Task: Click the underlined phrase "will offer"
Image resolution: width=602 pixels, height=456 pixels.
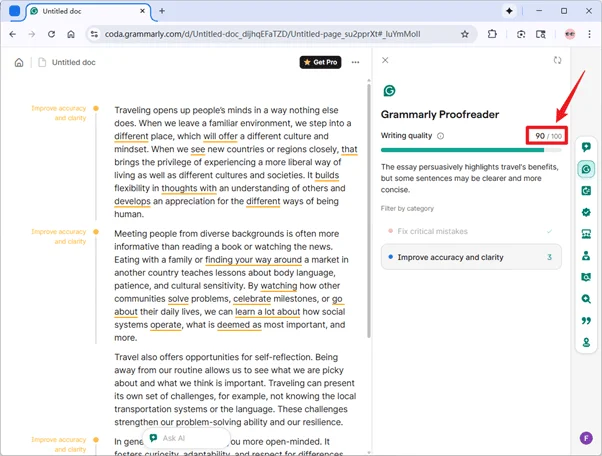Action: 220,136
